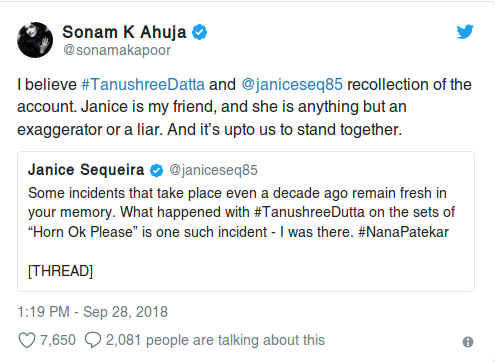Open the tweet timestamp 1:19 PM - Sep 28, 2018
The width and height of the screenshot is (495, 362).
coord(92,312)
